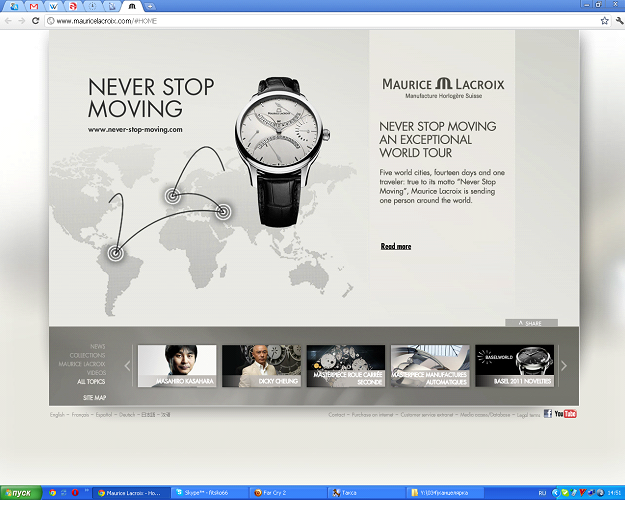Viewport: 640px width, 512px height.
Task: Click the Read more link
Action: coord(395,246)
